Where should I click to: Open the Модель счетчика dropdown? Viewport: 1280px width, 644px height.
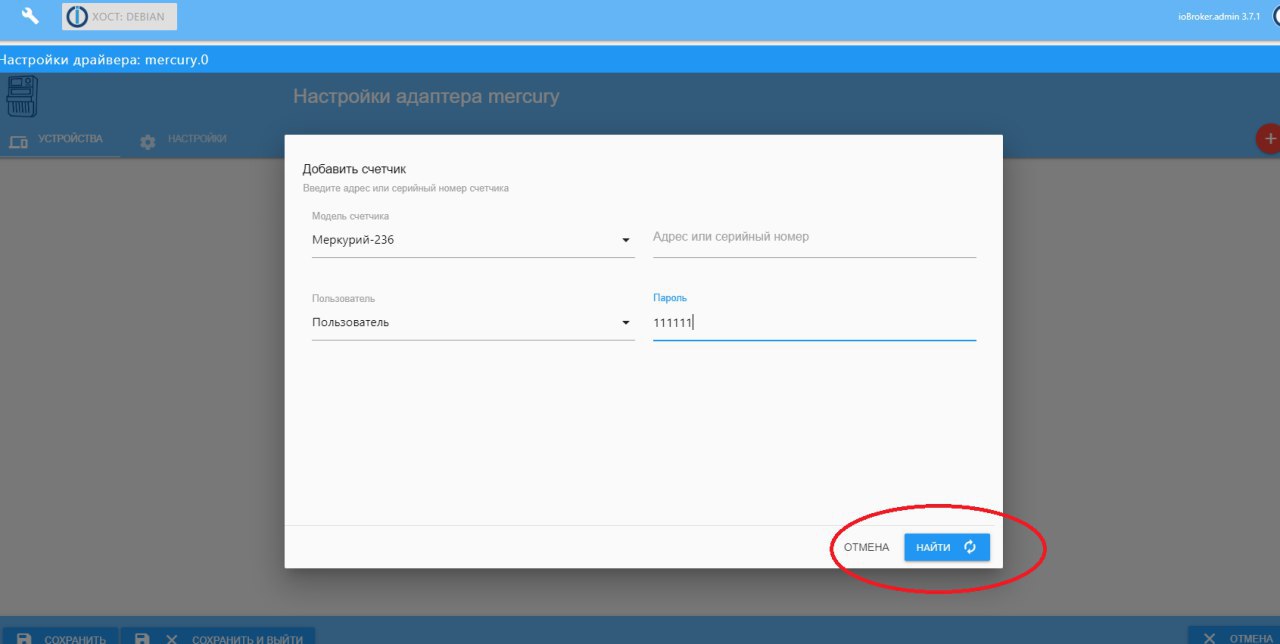(x=473, y=240)
